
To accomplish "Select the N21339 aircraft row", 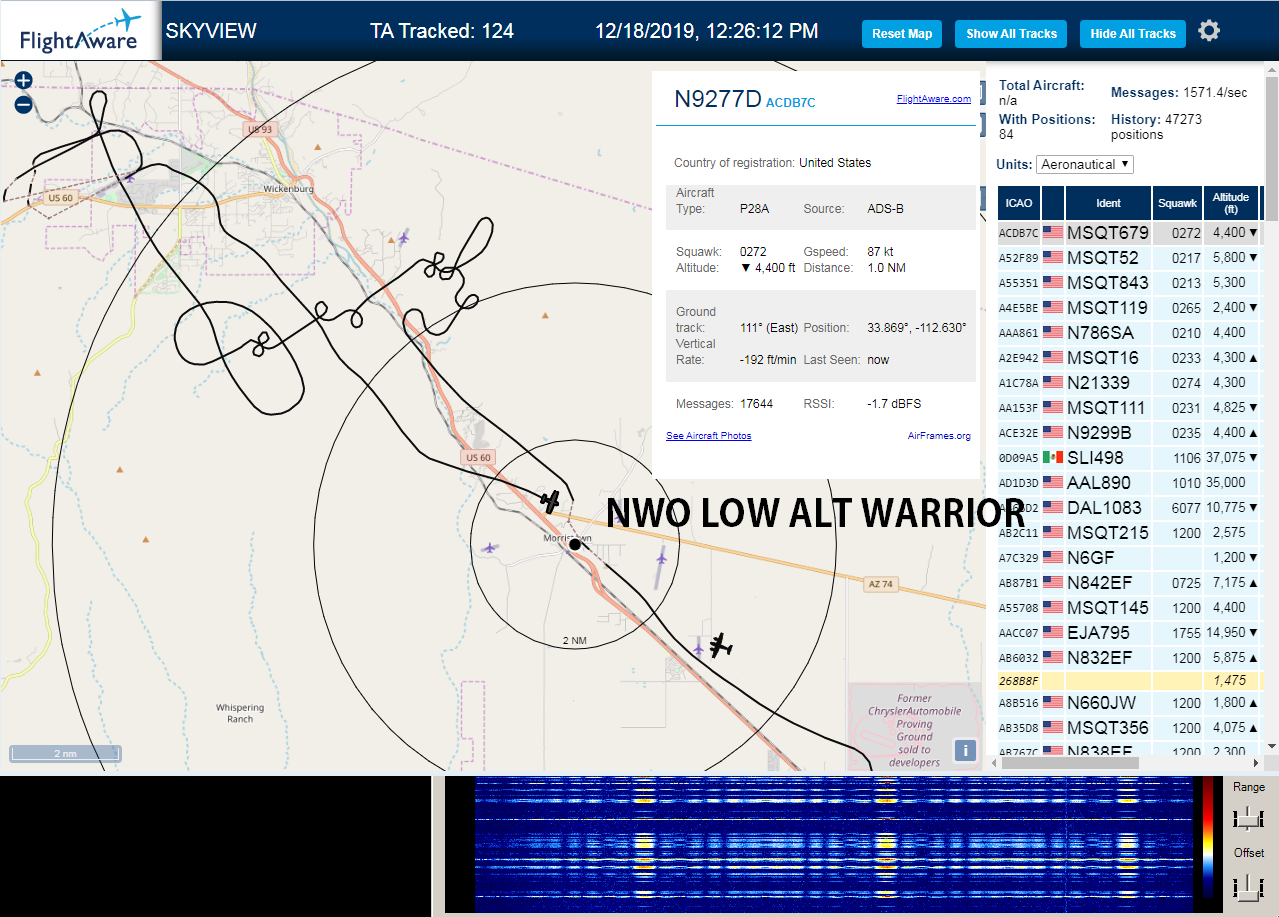I will point(1129,382).
